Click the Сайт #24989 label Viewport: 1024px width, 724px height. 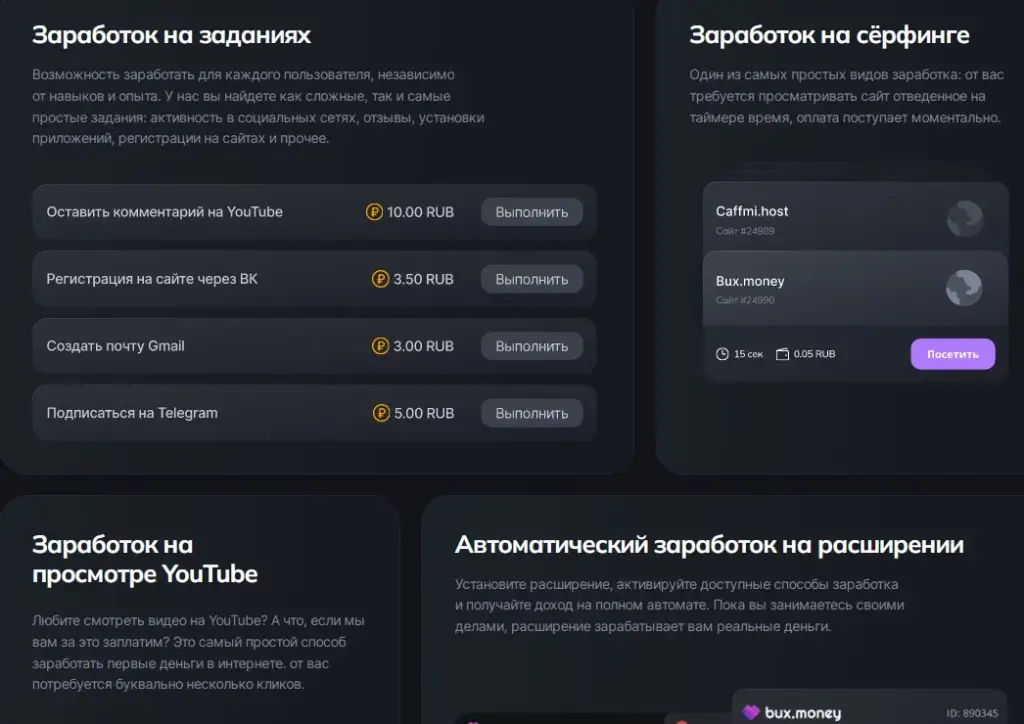tap(745, 230)
